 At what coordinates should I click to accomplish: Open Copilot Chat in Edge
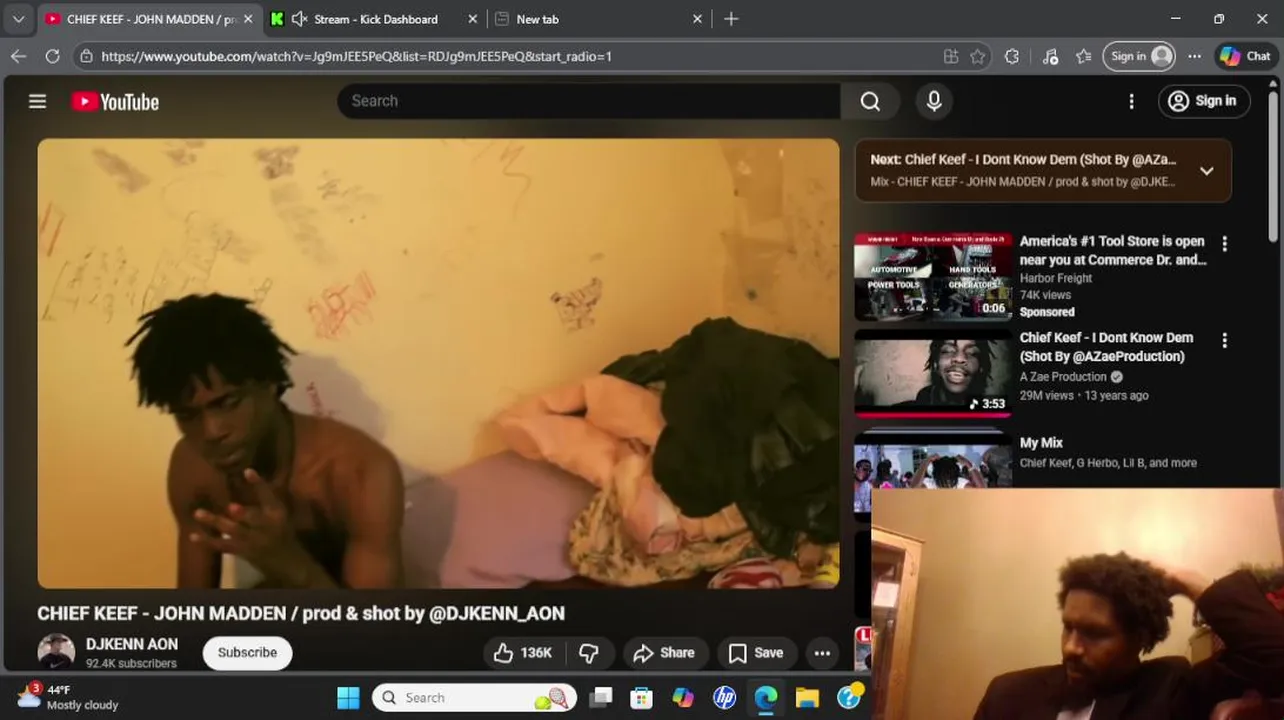[1245, 56]
